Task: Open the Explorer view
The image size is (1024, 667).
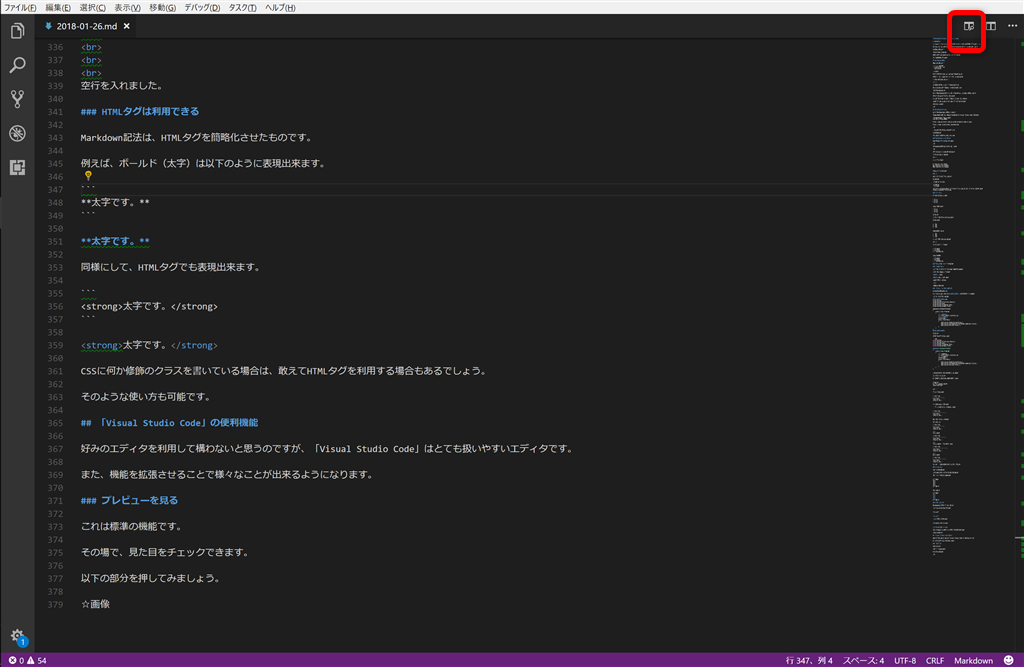Action: pos(16,31)
